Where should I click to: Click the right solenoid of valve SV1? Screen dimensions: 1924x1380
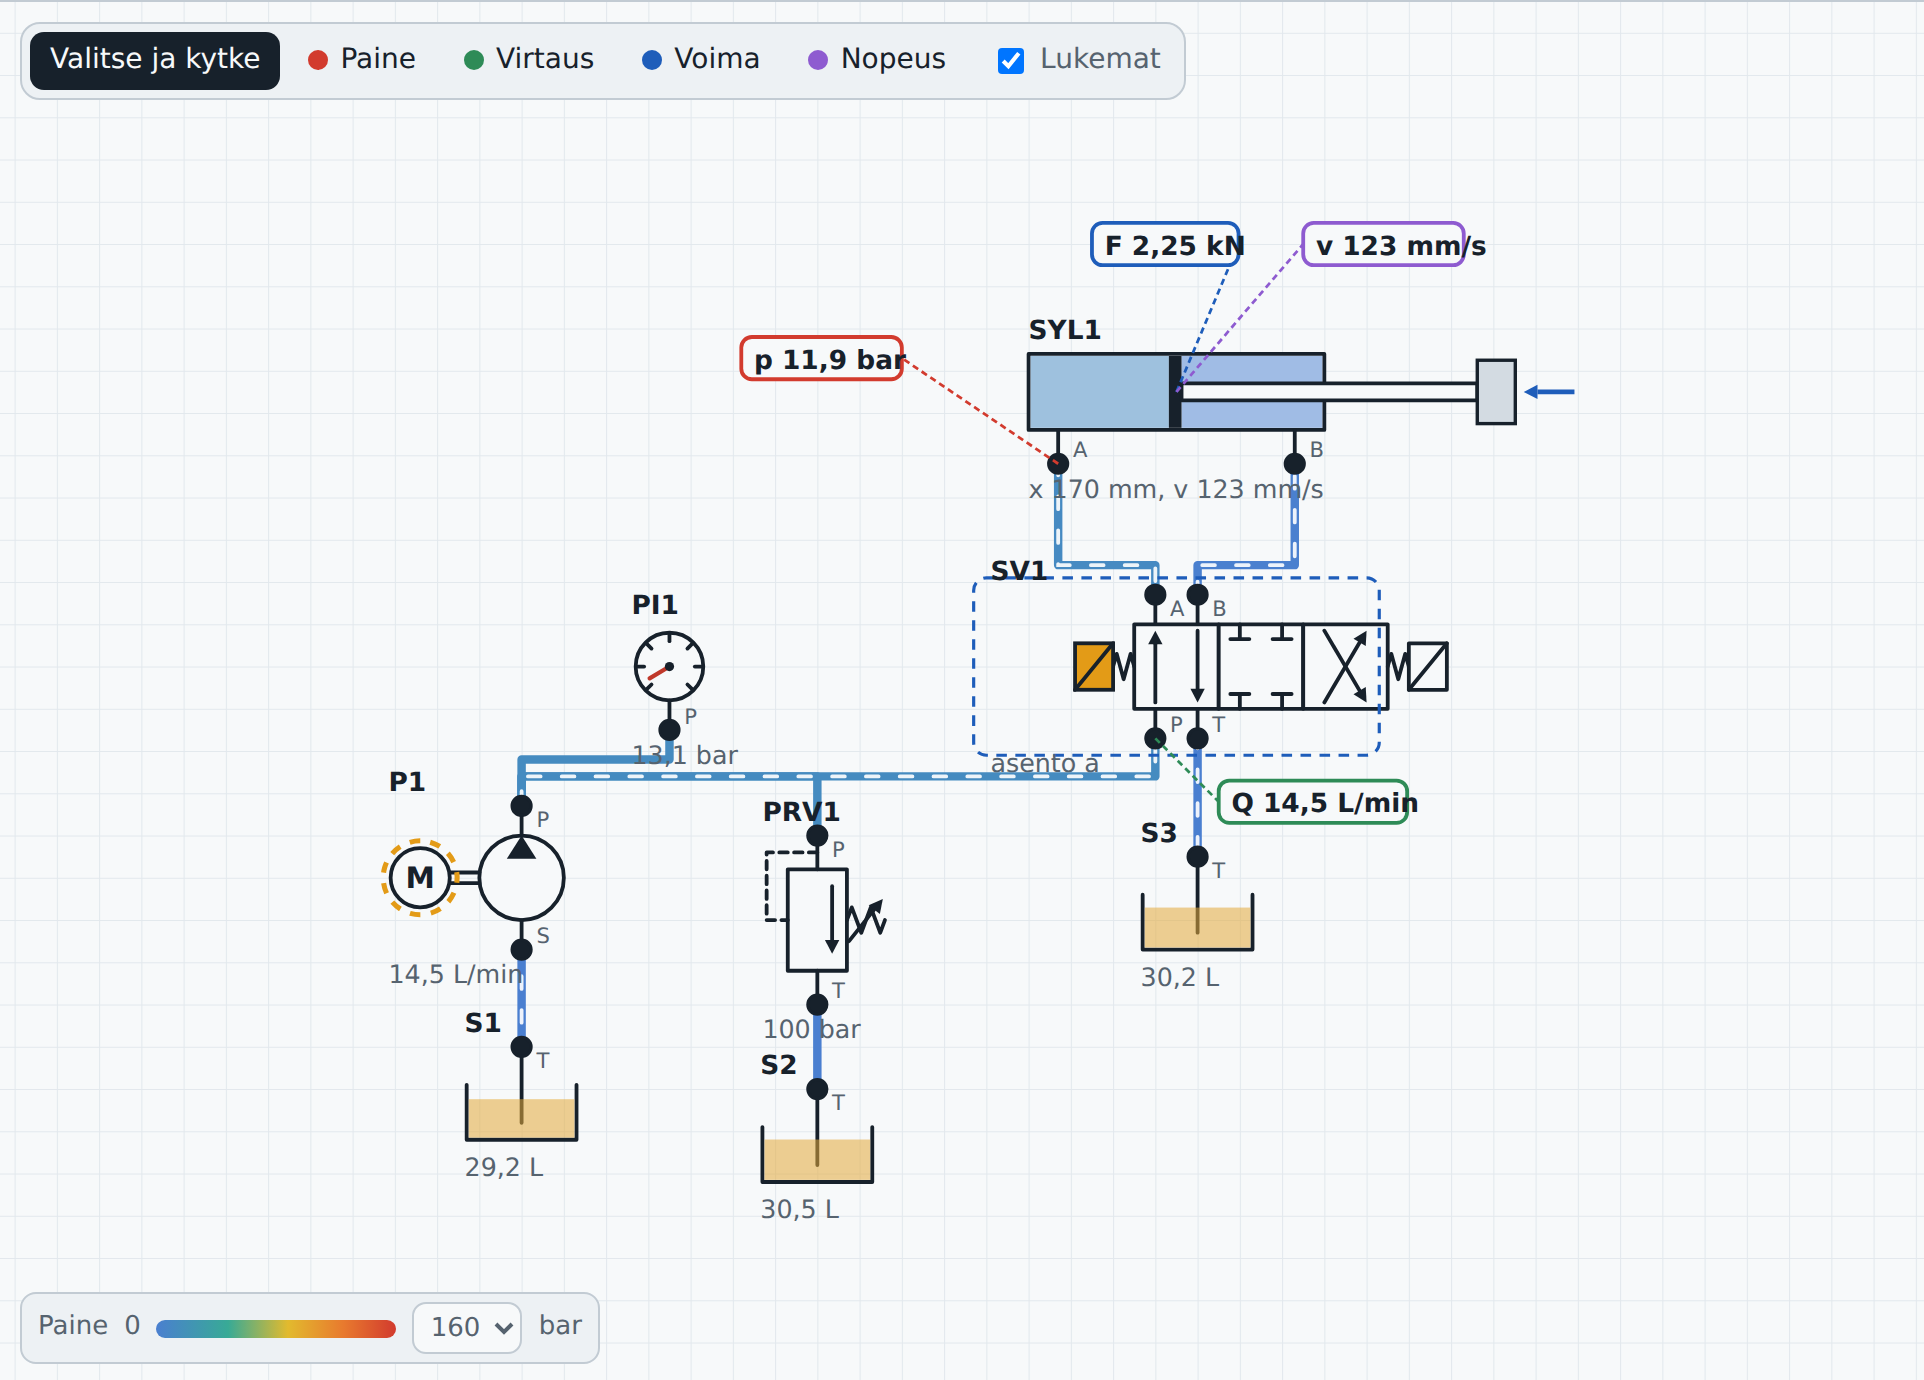pyautogui.click(x=1427, y=666)
